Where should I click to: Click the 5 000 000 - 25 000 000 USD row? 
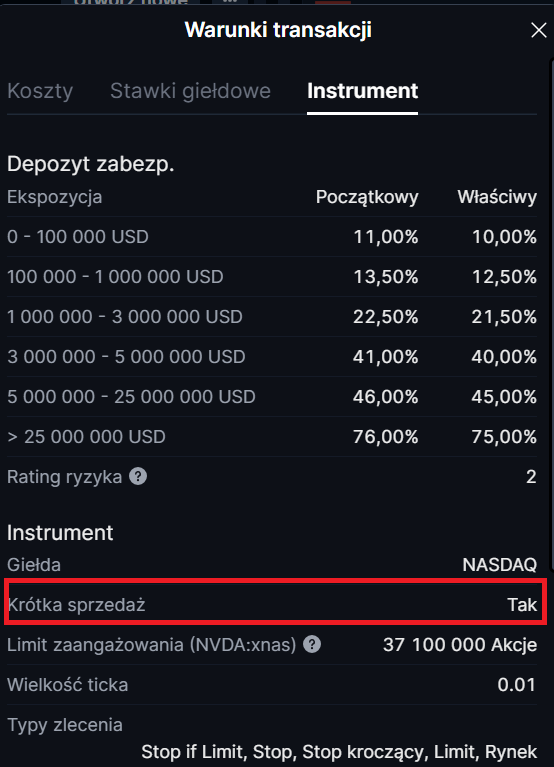click(x=272, y=397)
